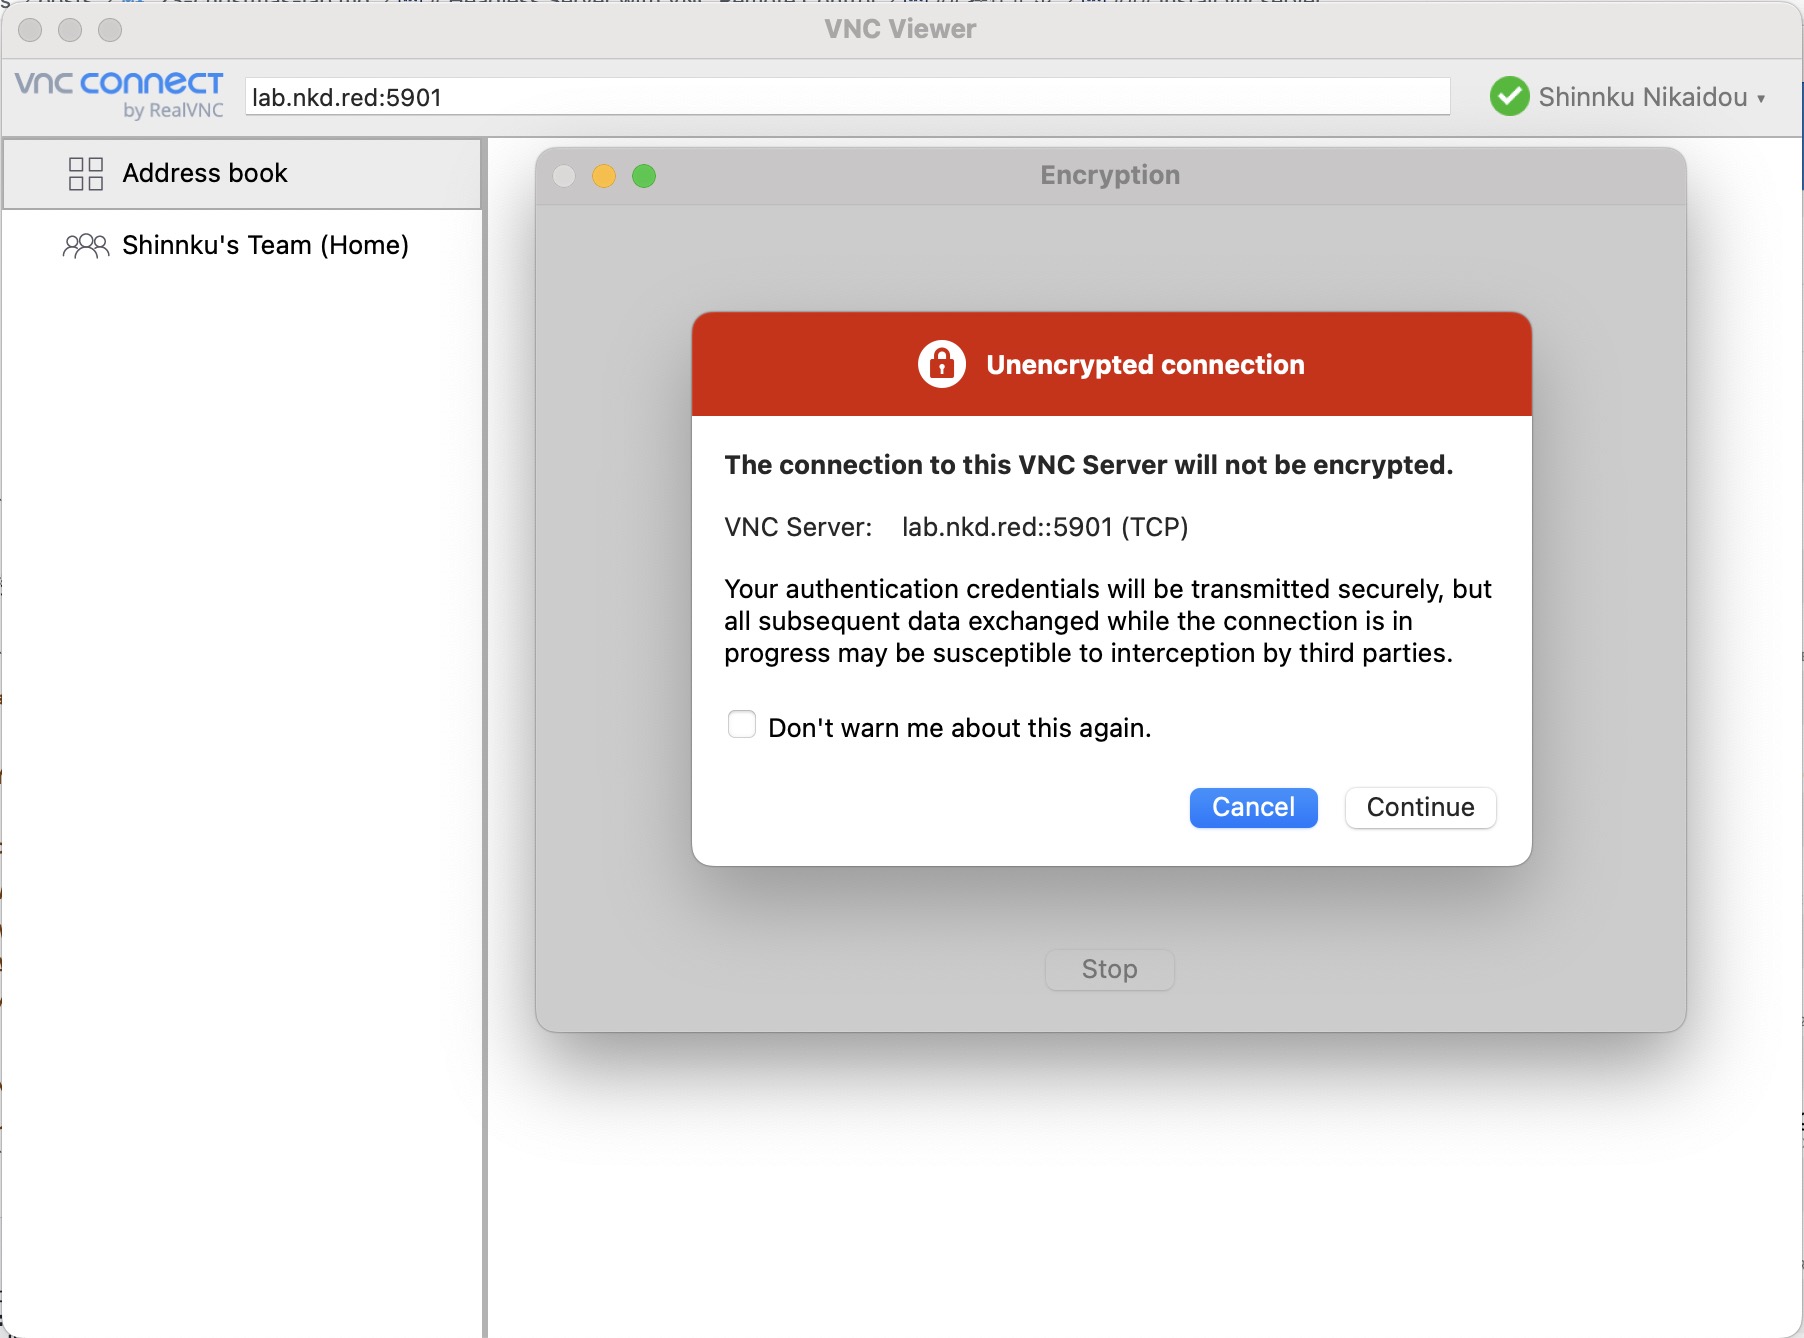Select the Address book sidebar entry
This screenshot has height=1338, width=1804.
(x=204, y=172)
